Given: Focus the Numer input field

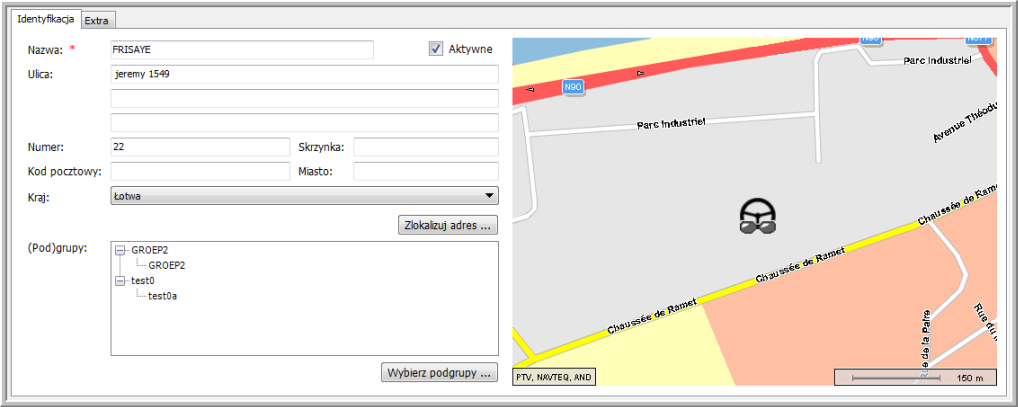Looking at the screenshot, I should click(x=199, y=147).
